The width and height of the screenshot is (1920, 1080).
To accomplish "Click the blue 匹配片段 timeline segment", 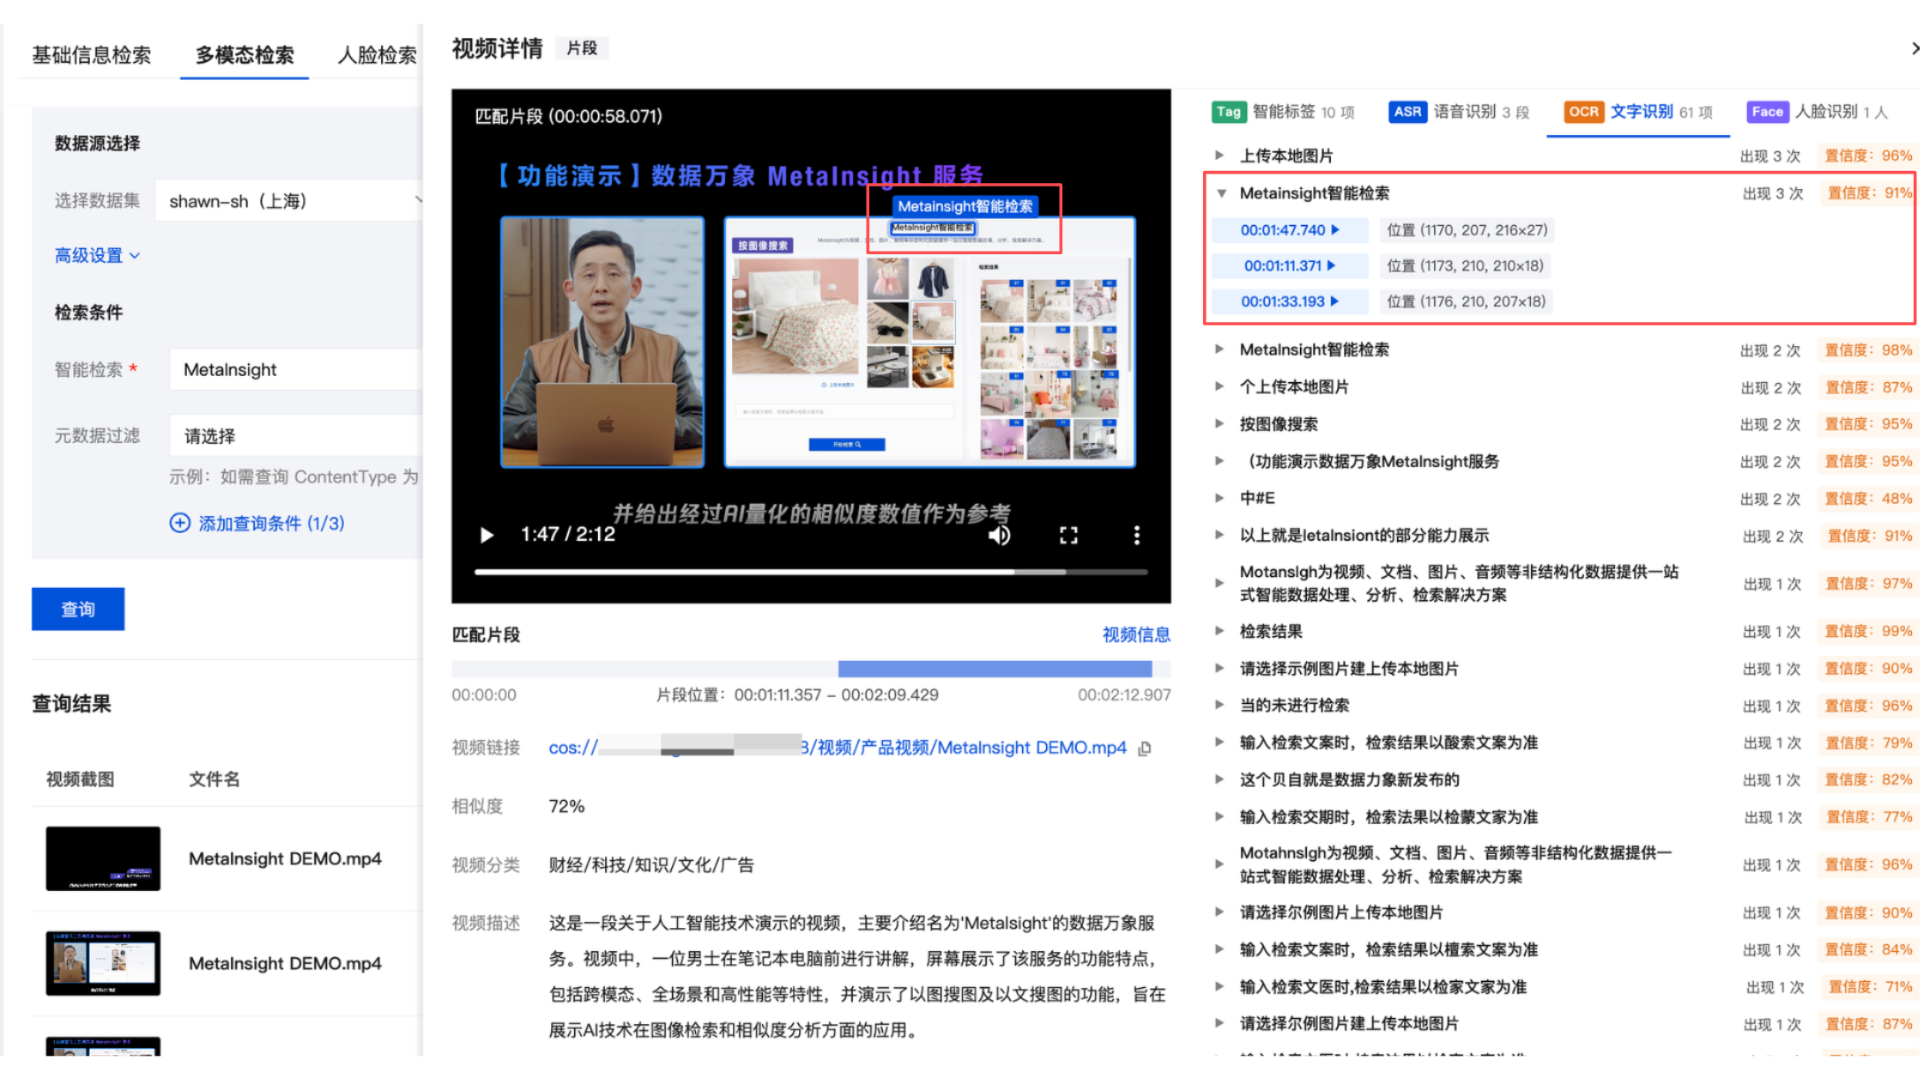I will pos(995,669).
